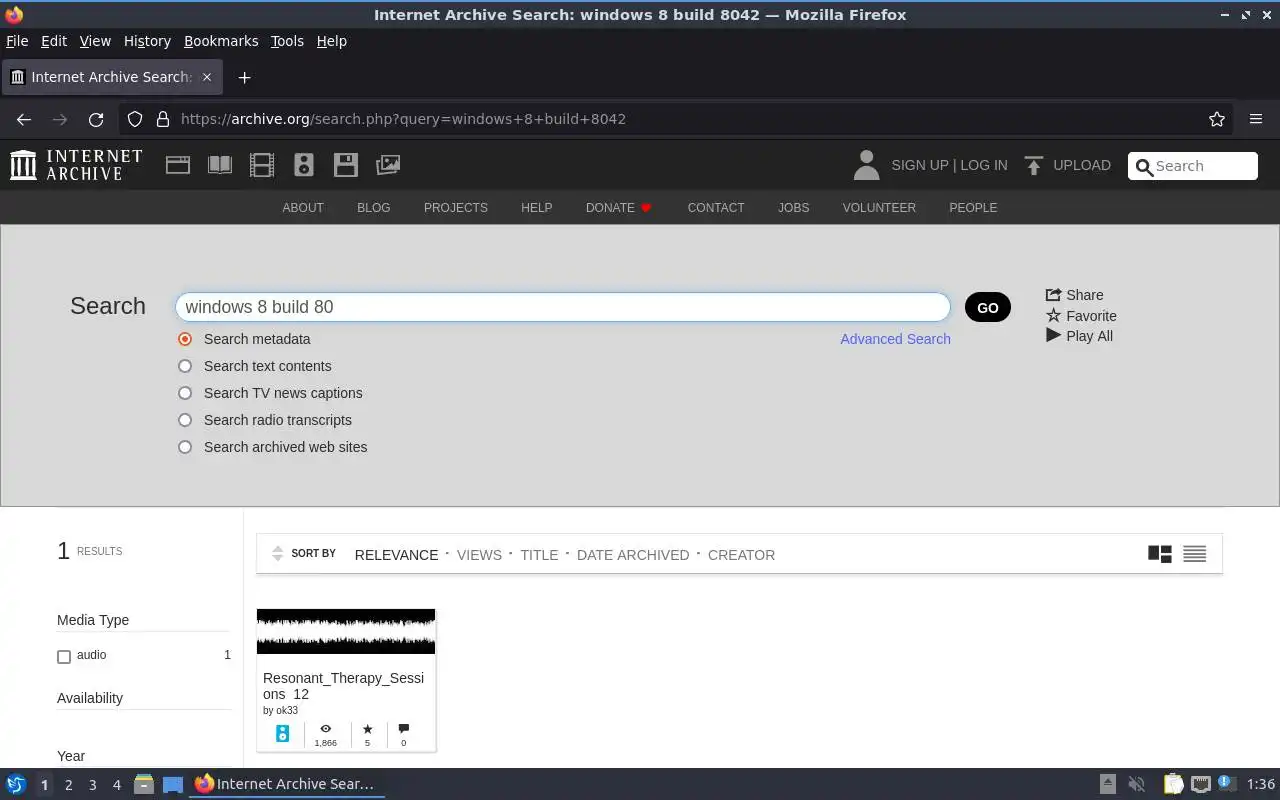Image resolution: width=1280 pixels, height=800 pixels.
Task: Show tracking protection shield info
Action: click(x=135, y=119)
